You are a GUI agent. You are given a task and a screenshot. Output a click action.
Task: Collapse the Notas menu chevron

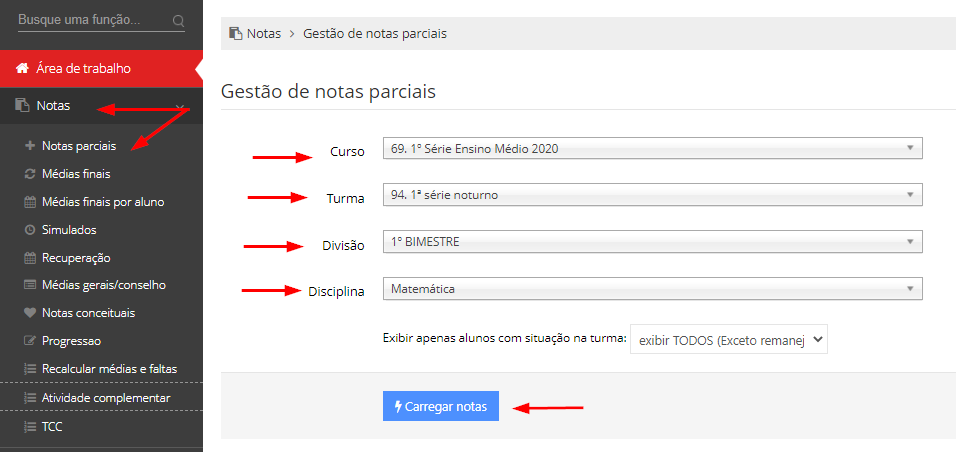tap(180, 107)
